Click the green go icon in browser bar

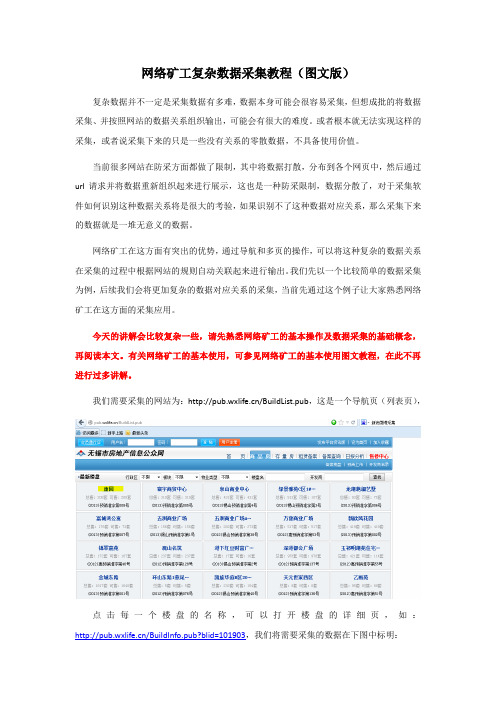coord(334,423)
